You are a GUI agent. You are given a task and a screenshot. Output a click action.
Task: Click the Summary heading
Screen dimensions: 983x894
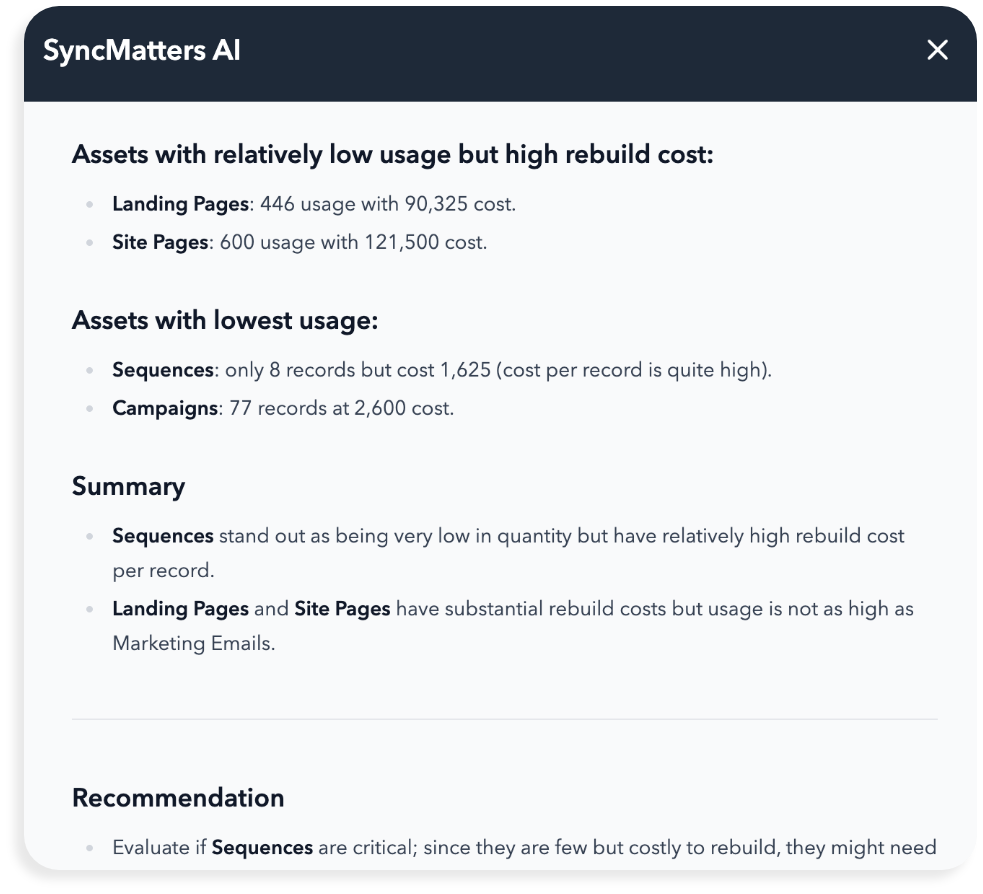click(128, 487)
